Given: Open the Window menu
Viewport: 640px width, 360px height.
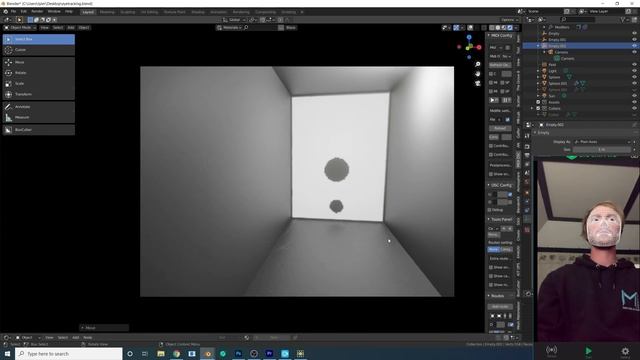Looking at the screenshot, I should click(x=54, y=11).
